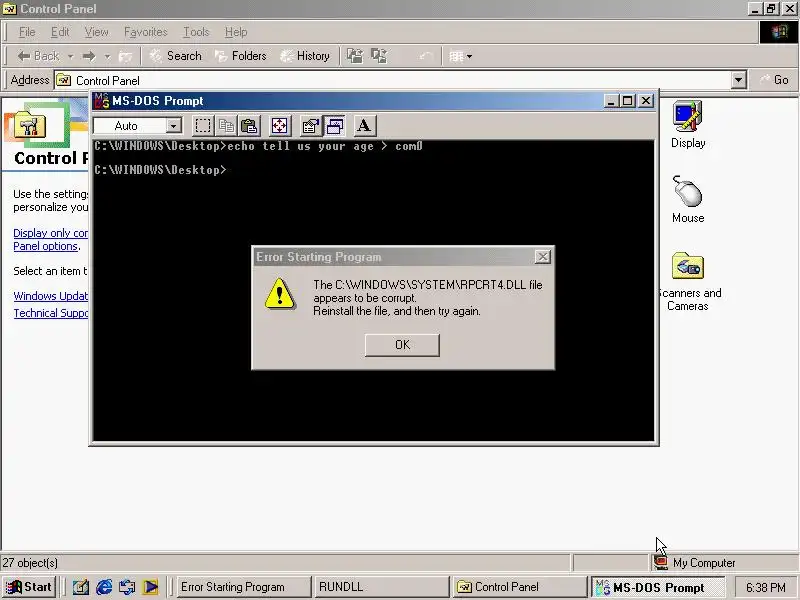Click the Control Panel folder icon in sidebar
The image size is (800, 600).
pos(30,124)
